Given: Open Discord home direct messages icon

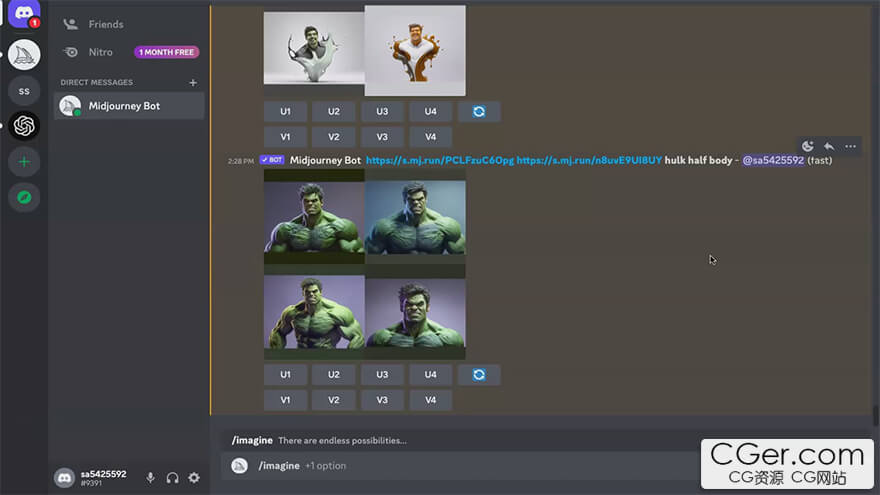Looking at the screenshot, I should coord(24,13).
